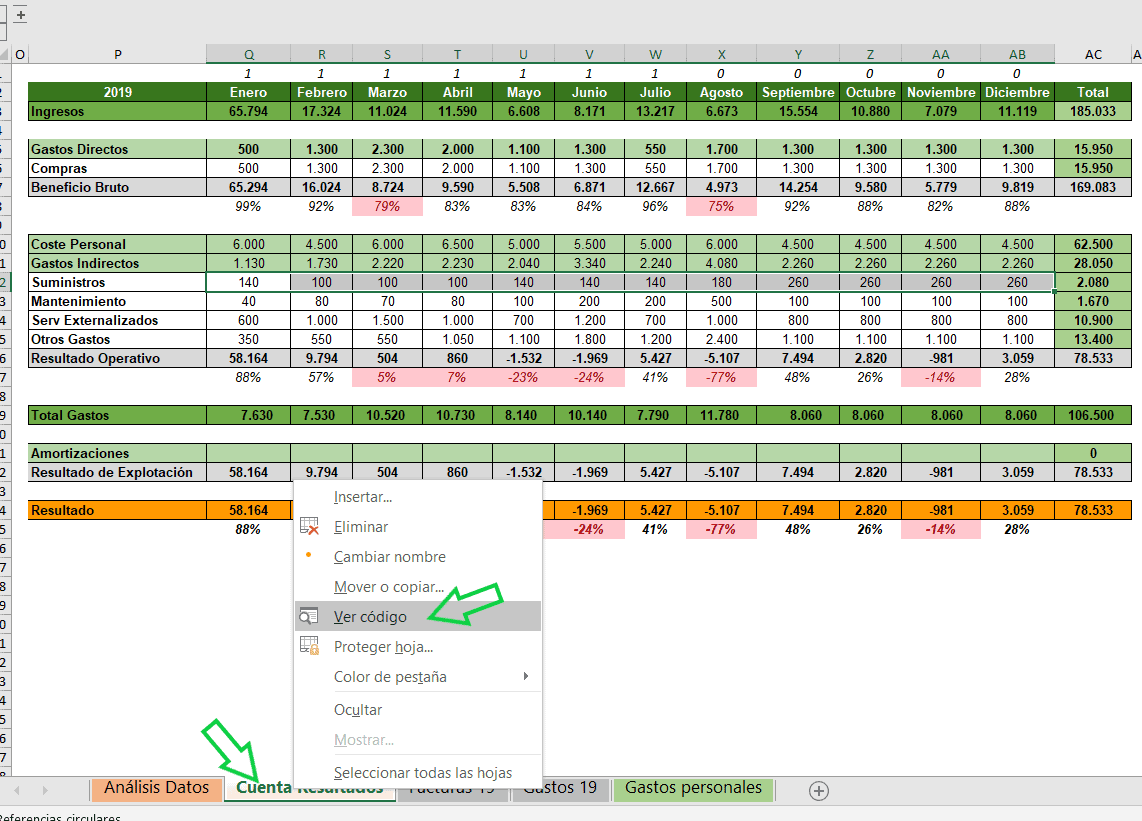The image size is (1142, 821).
Task: Select column AA header
Action: point(940,54)
